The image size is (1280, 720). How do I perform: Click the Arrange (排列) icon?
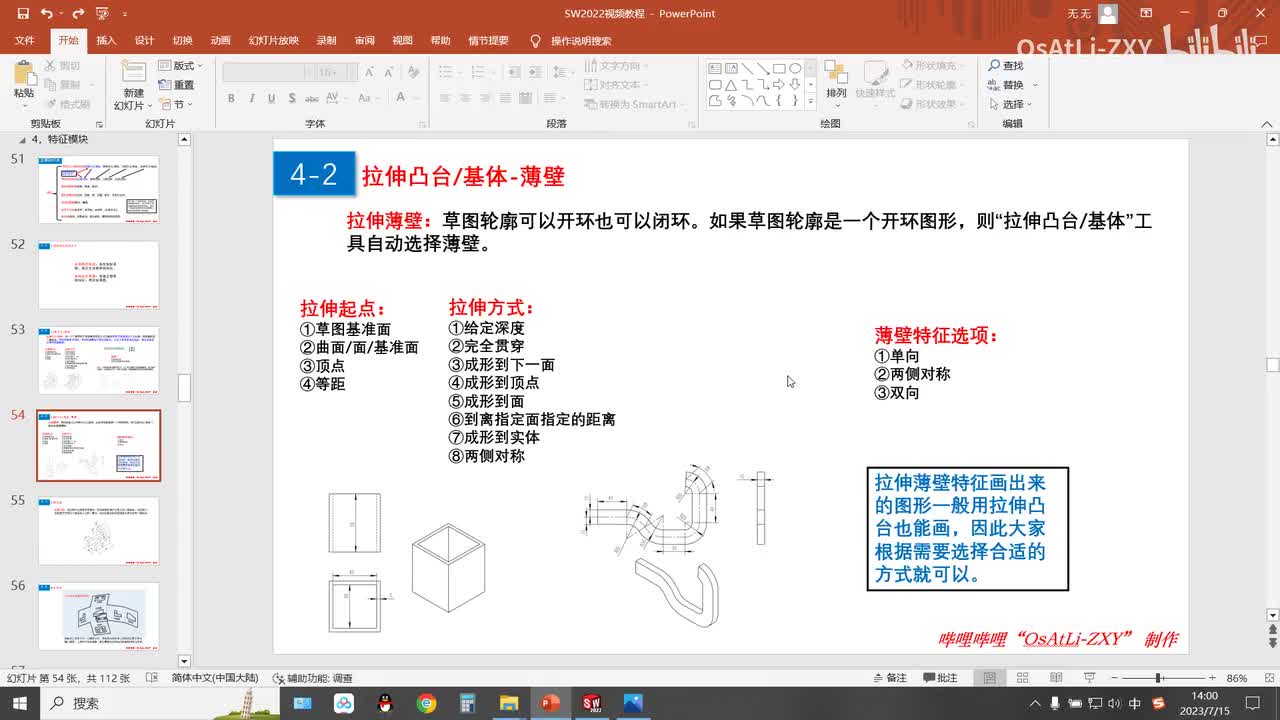(x=836, y=73)
